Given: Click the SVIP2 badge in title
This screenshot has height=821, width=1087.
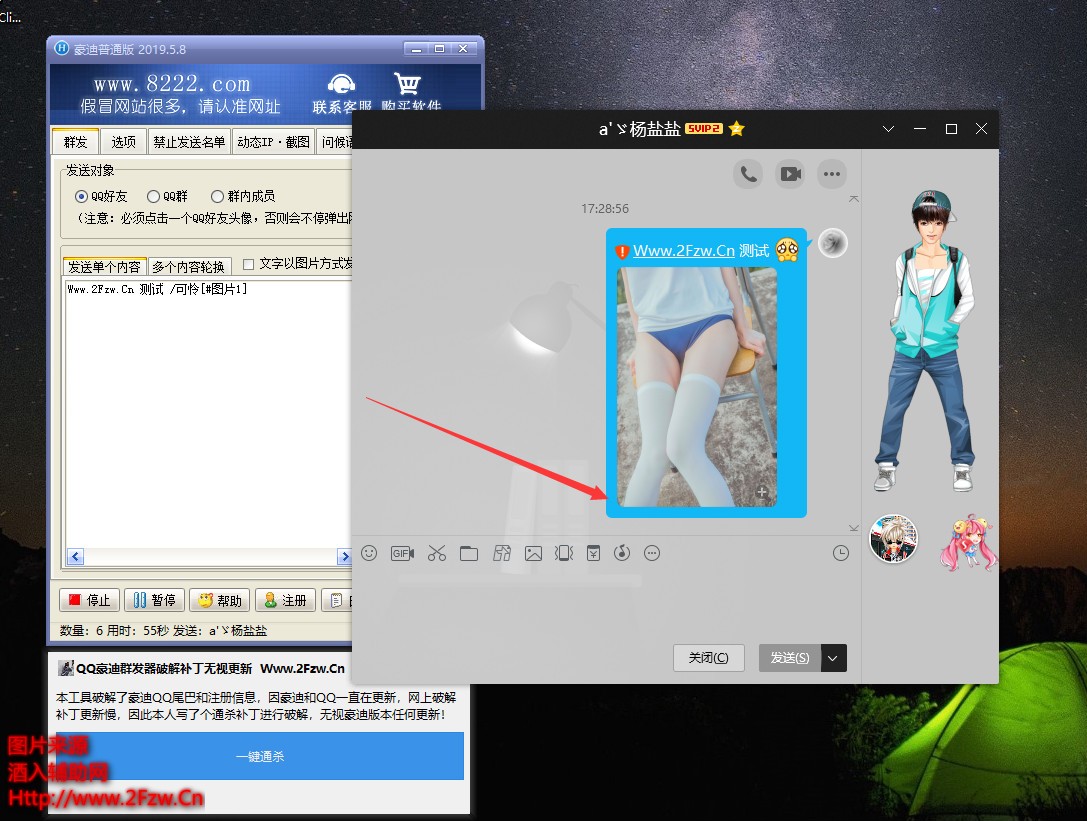Looking at the screenshot, I should click(704, 128).
